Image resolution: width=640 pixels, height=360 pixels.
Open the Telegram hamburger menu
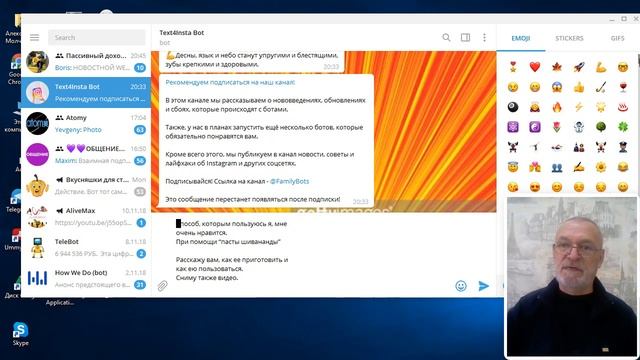point(34,38)
